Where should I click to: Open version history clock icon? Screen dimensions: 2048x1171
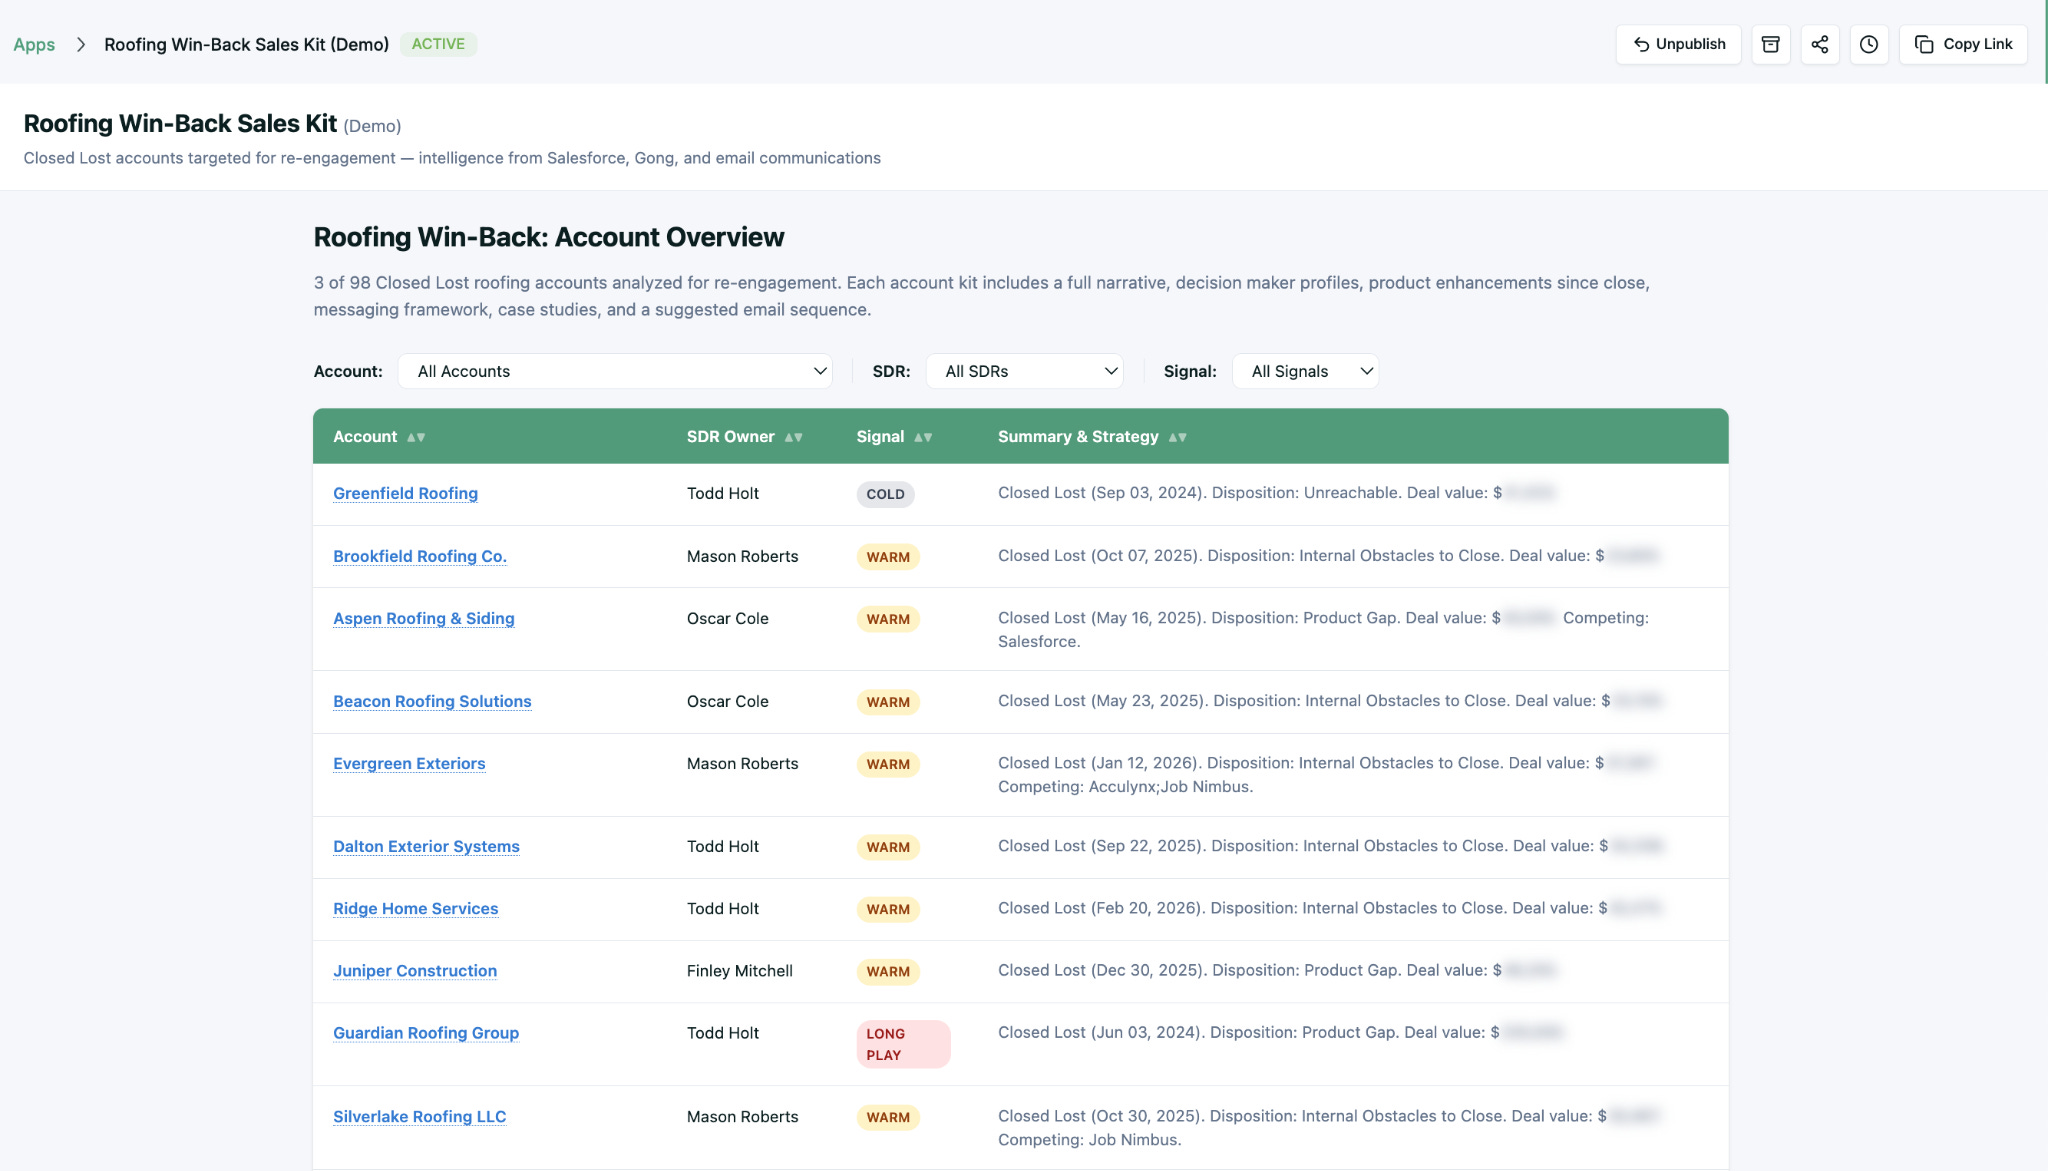click(1868, 44)
